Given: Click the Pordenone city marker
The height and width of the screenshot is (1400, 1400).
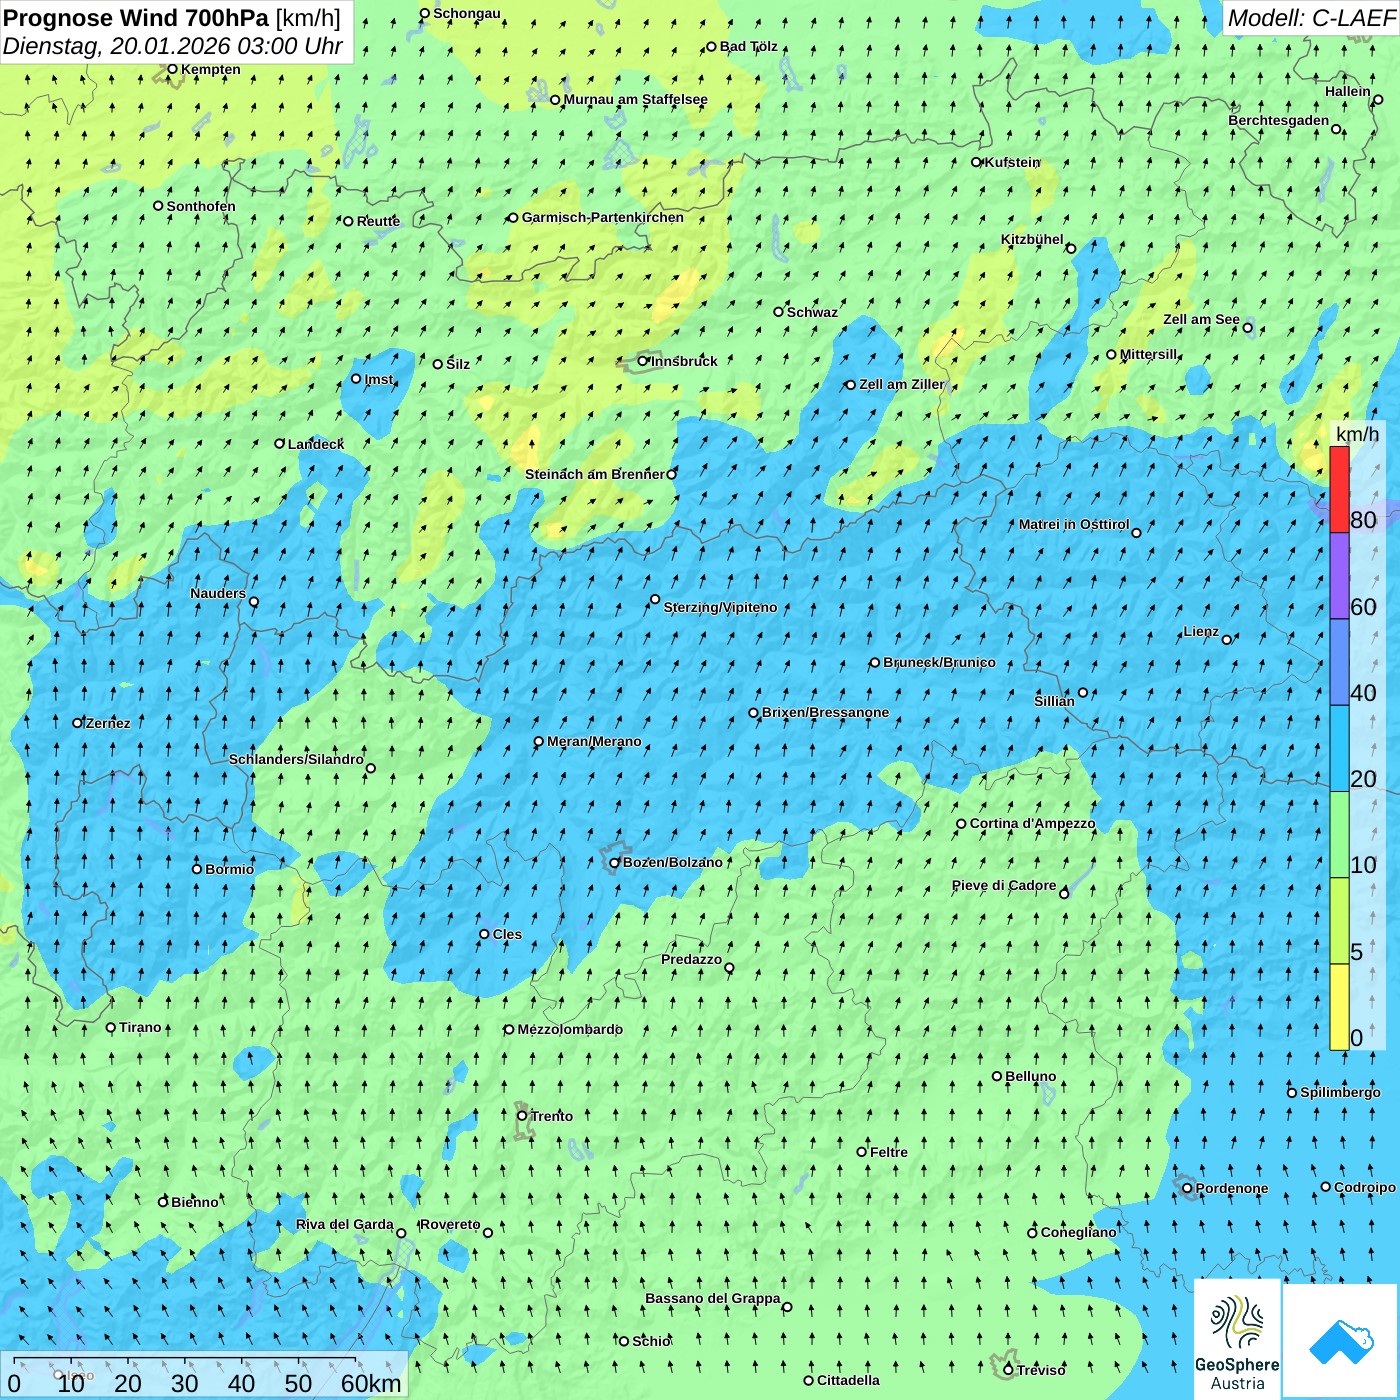Looking at the screenshot, I should pyautogui.click(x=1187, y=1189).
